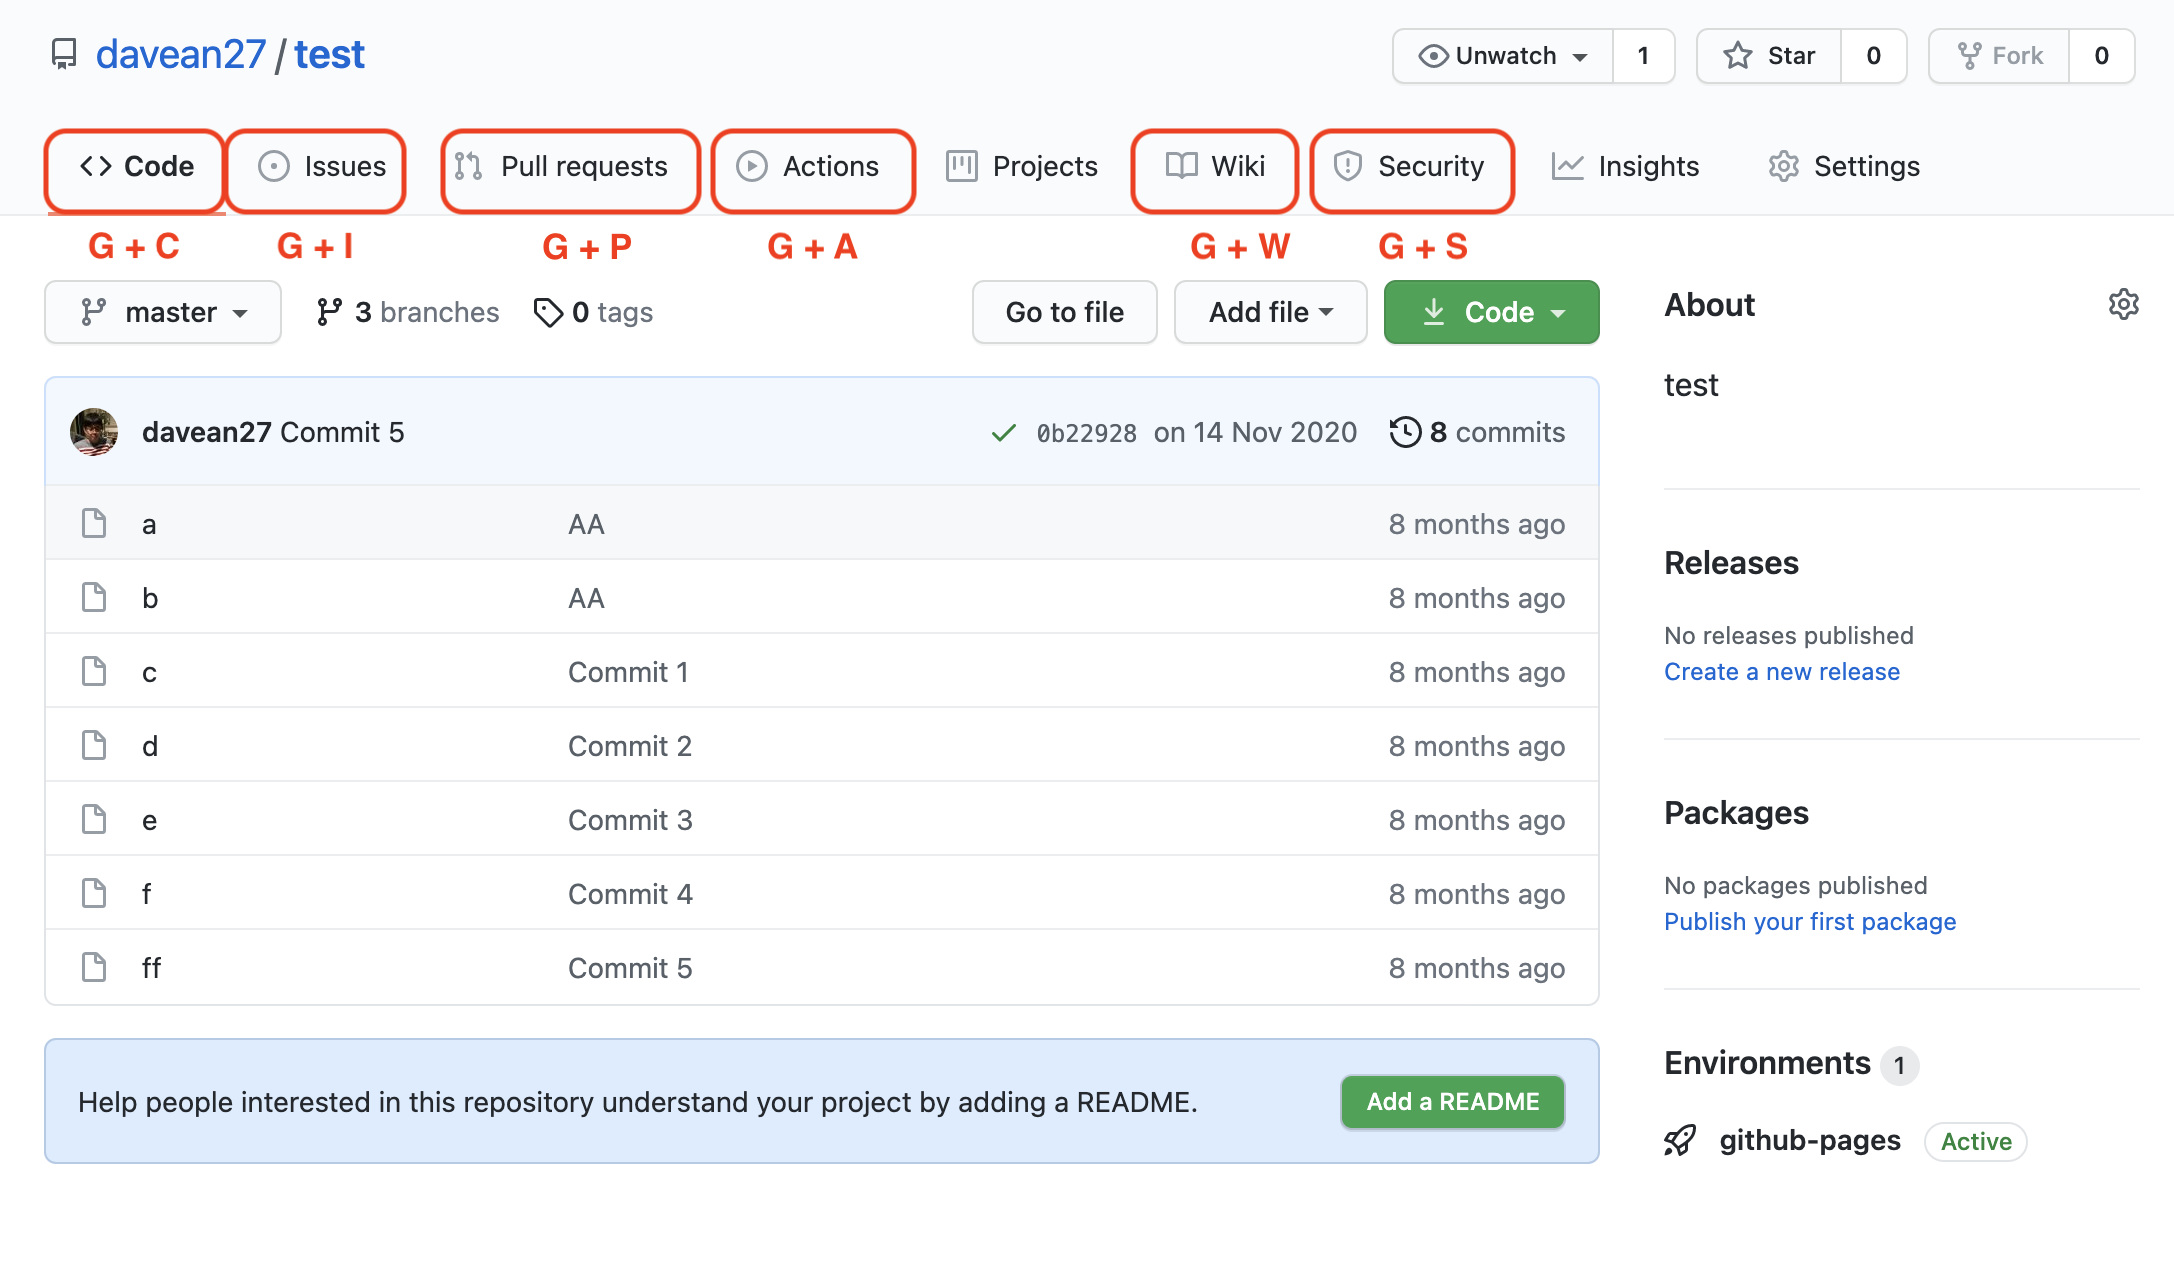
Task: Click the davean27 avatar thumbnail
Action: 94,432
